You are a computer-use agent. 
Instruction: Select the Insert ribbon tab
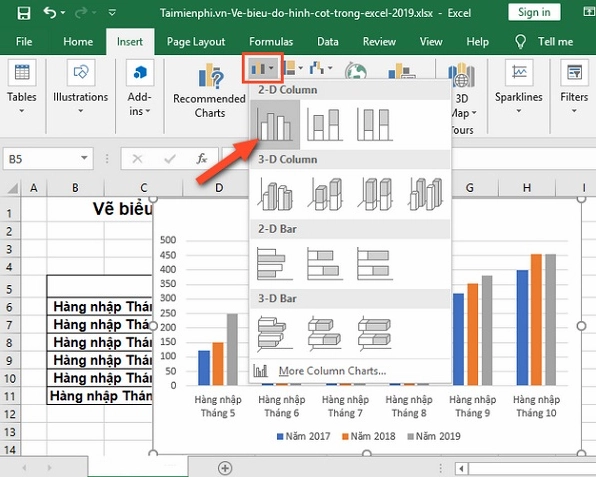(130, 41)
